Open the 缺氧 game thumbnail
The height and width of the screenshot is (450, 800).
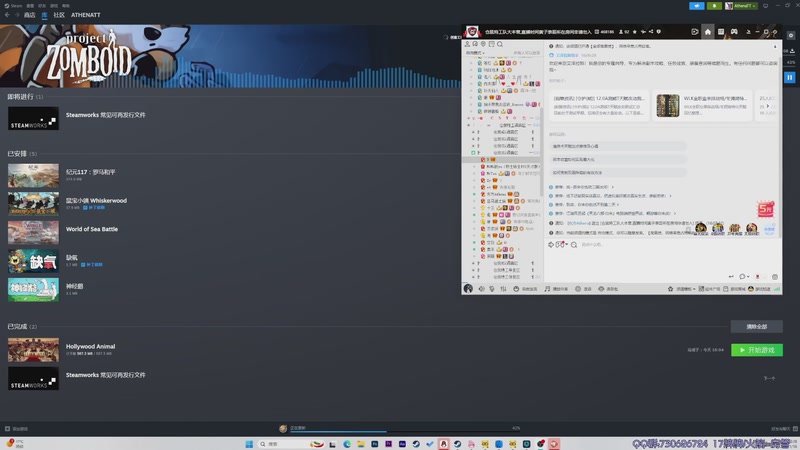pos(33,261)
